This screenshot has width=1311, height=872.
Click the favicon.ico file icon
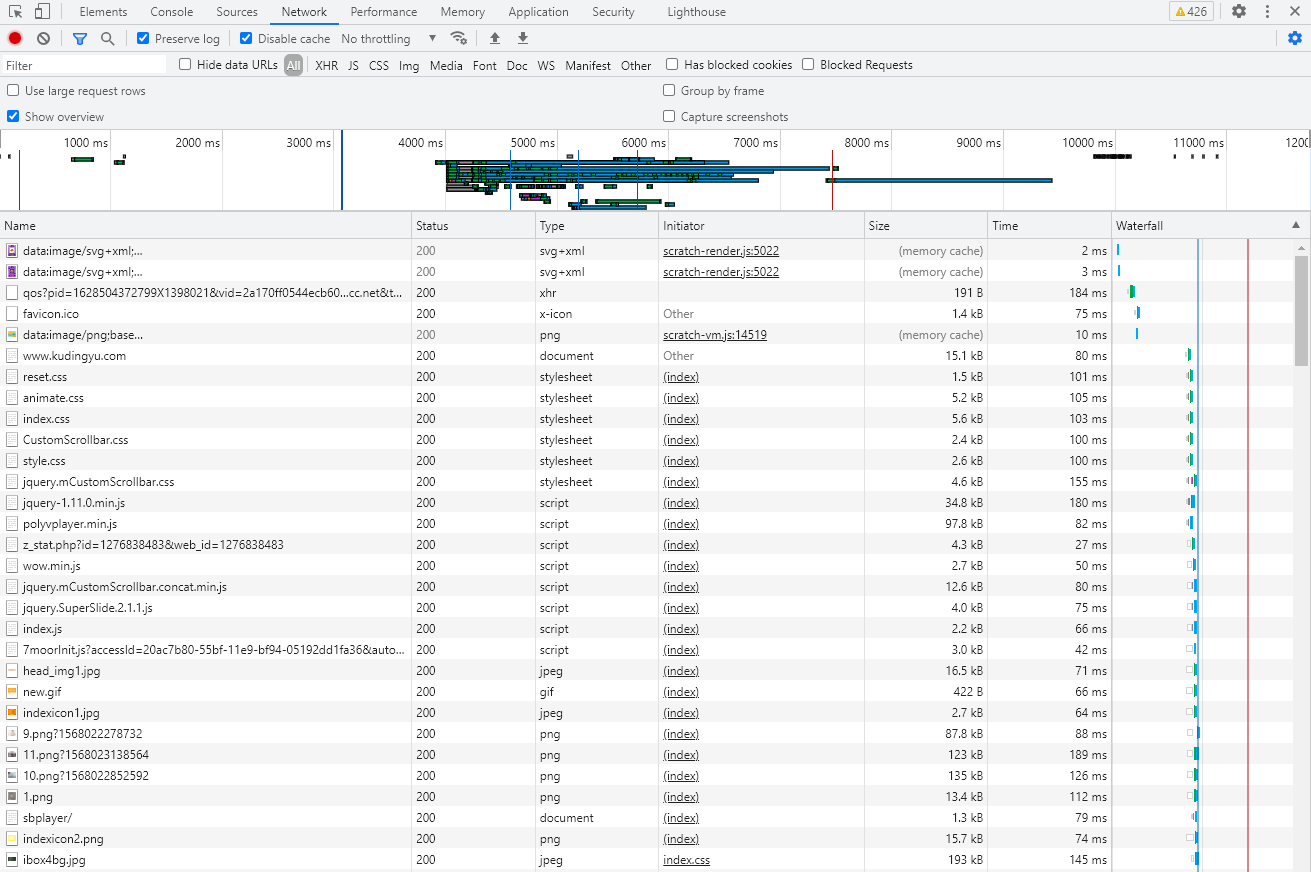point(12,314)
